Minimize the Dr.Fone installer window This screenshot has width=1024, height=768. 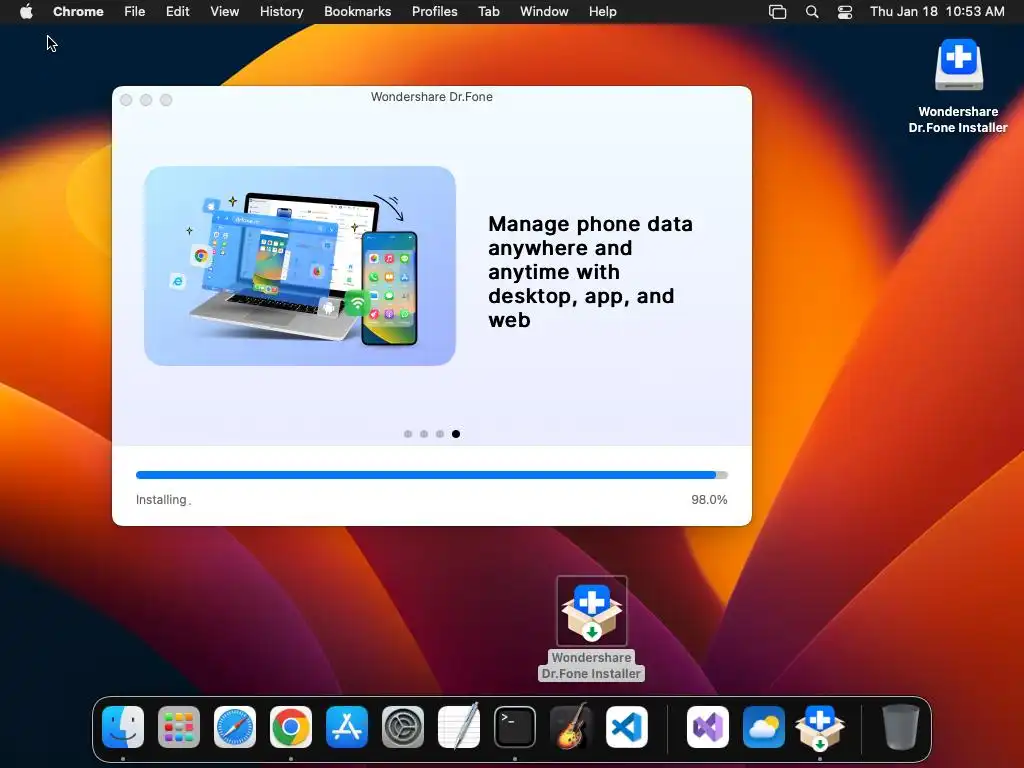point(146,100)
